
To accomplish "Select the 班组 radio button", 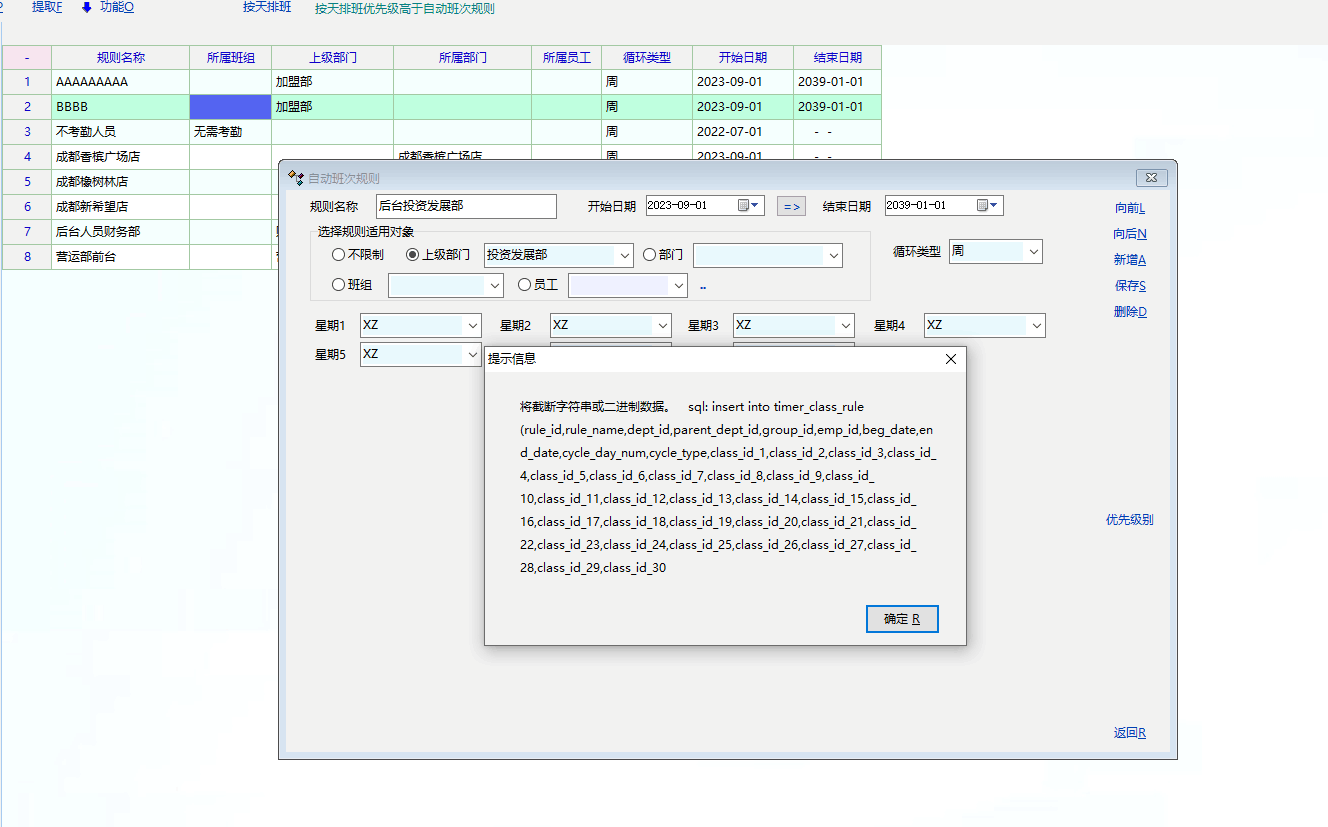I will 339,285.
